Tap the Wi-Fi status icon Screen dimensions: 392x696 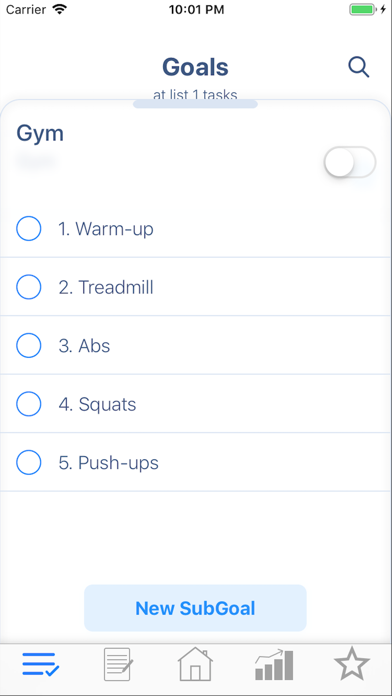59,9
